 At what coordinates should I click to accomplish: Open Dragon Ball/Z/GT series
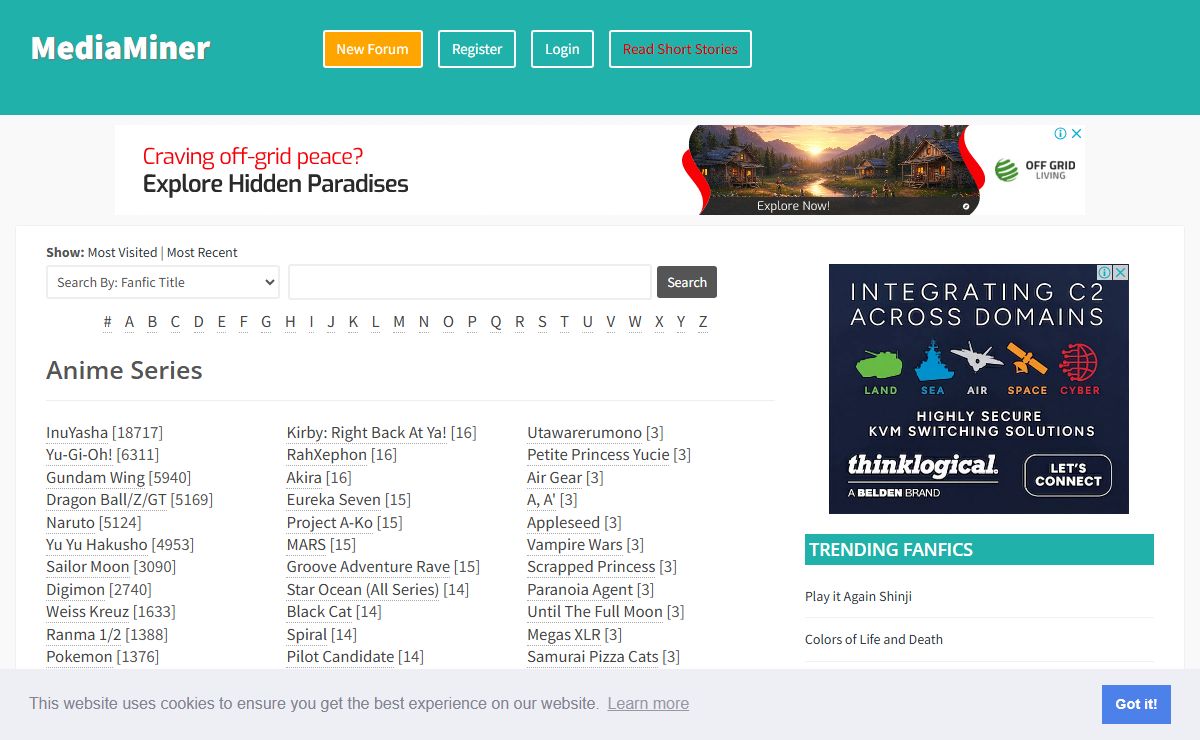coord(106,500)
